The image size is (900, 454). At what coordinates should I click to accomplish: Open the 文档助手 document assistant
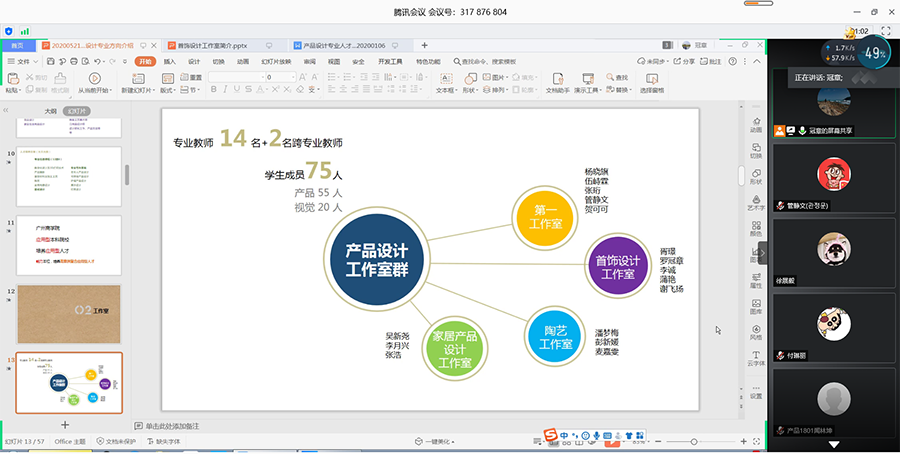click(x=557, y=78)
